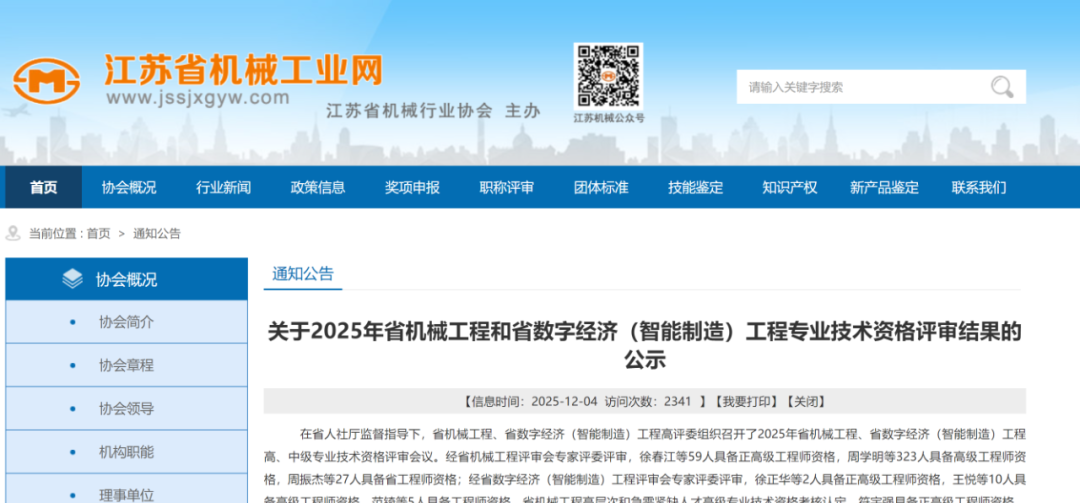The image size is (1080, 503).
Task: Open the 行业新闻 menu item
Action: coord(223,187)
